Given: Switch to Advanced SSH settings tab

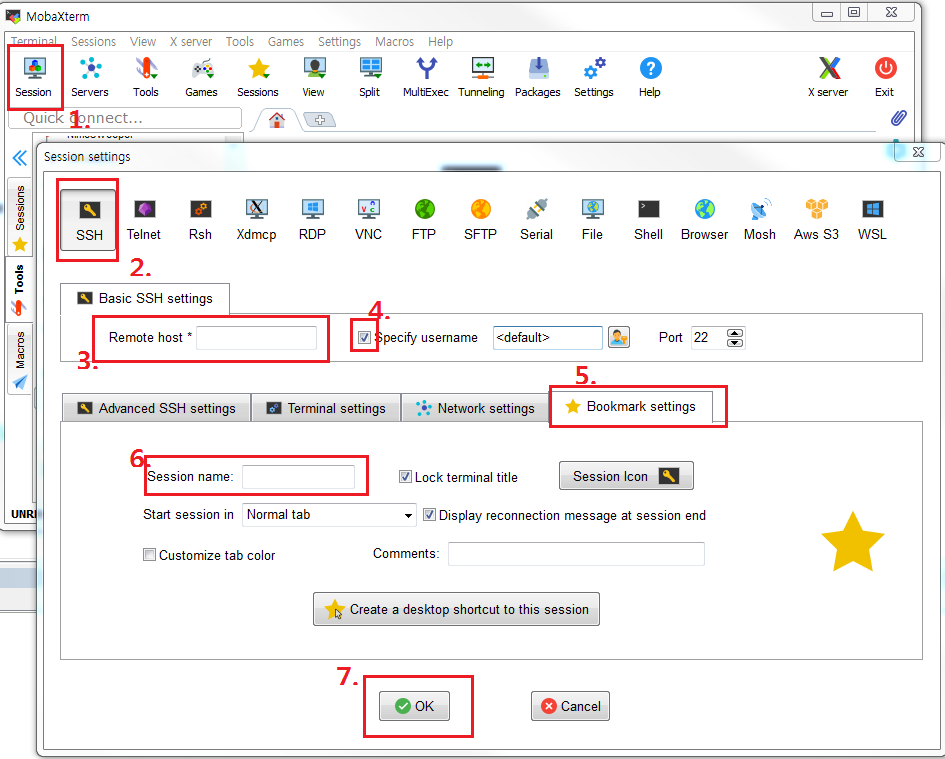Looking at the screenshot, I should pyautogui.click(x=157, y=408).
